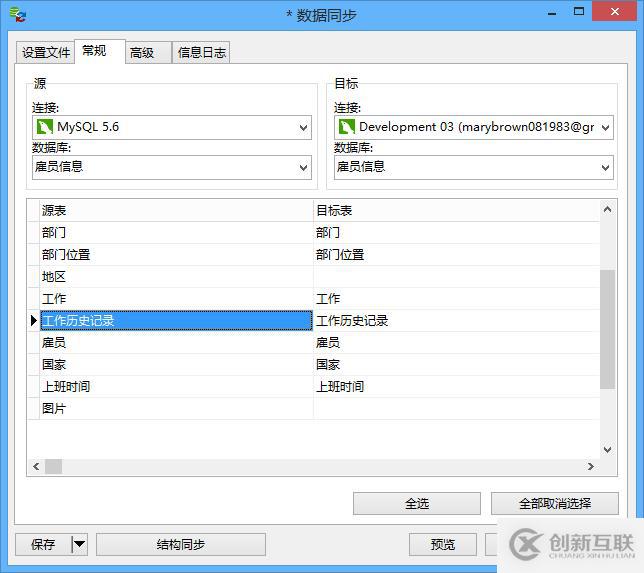Click the 结构同步 button
Screen dimensions: 644x573
pyautogui.click(x=181, y=544)
